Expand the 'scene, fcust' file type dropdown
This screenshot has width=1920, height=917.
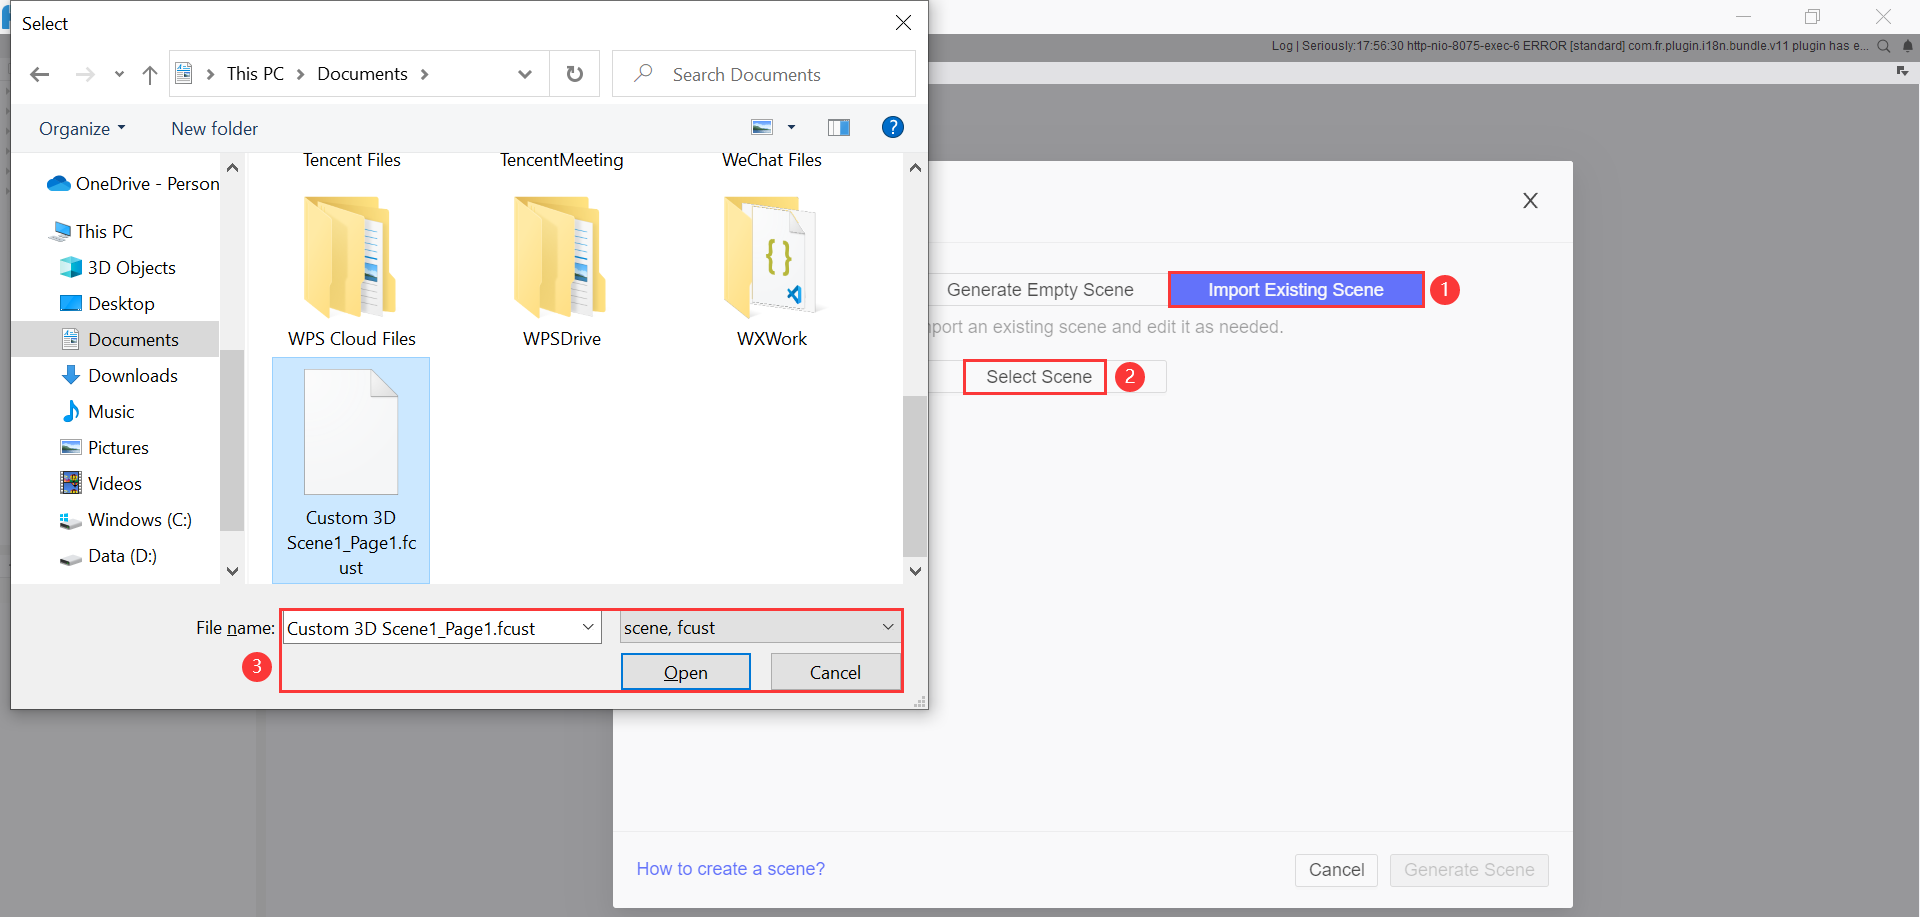(886, 627)
